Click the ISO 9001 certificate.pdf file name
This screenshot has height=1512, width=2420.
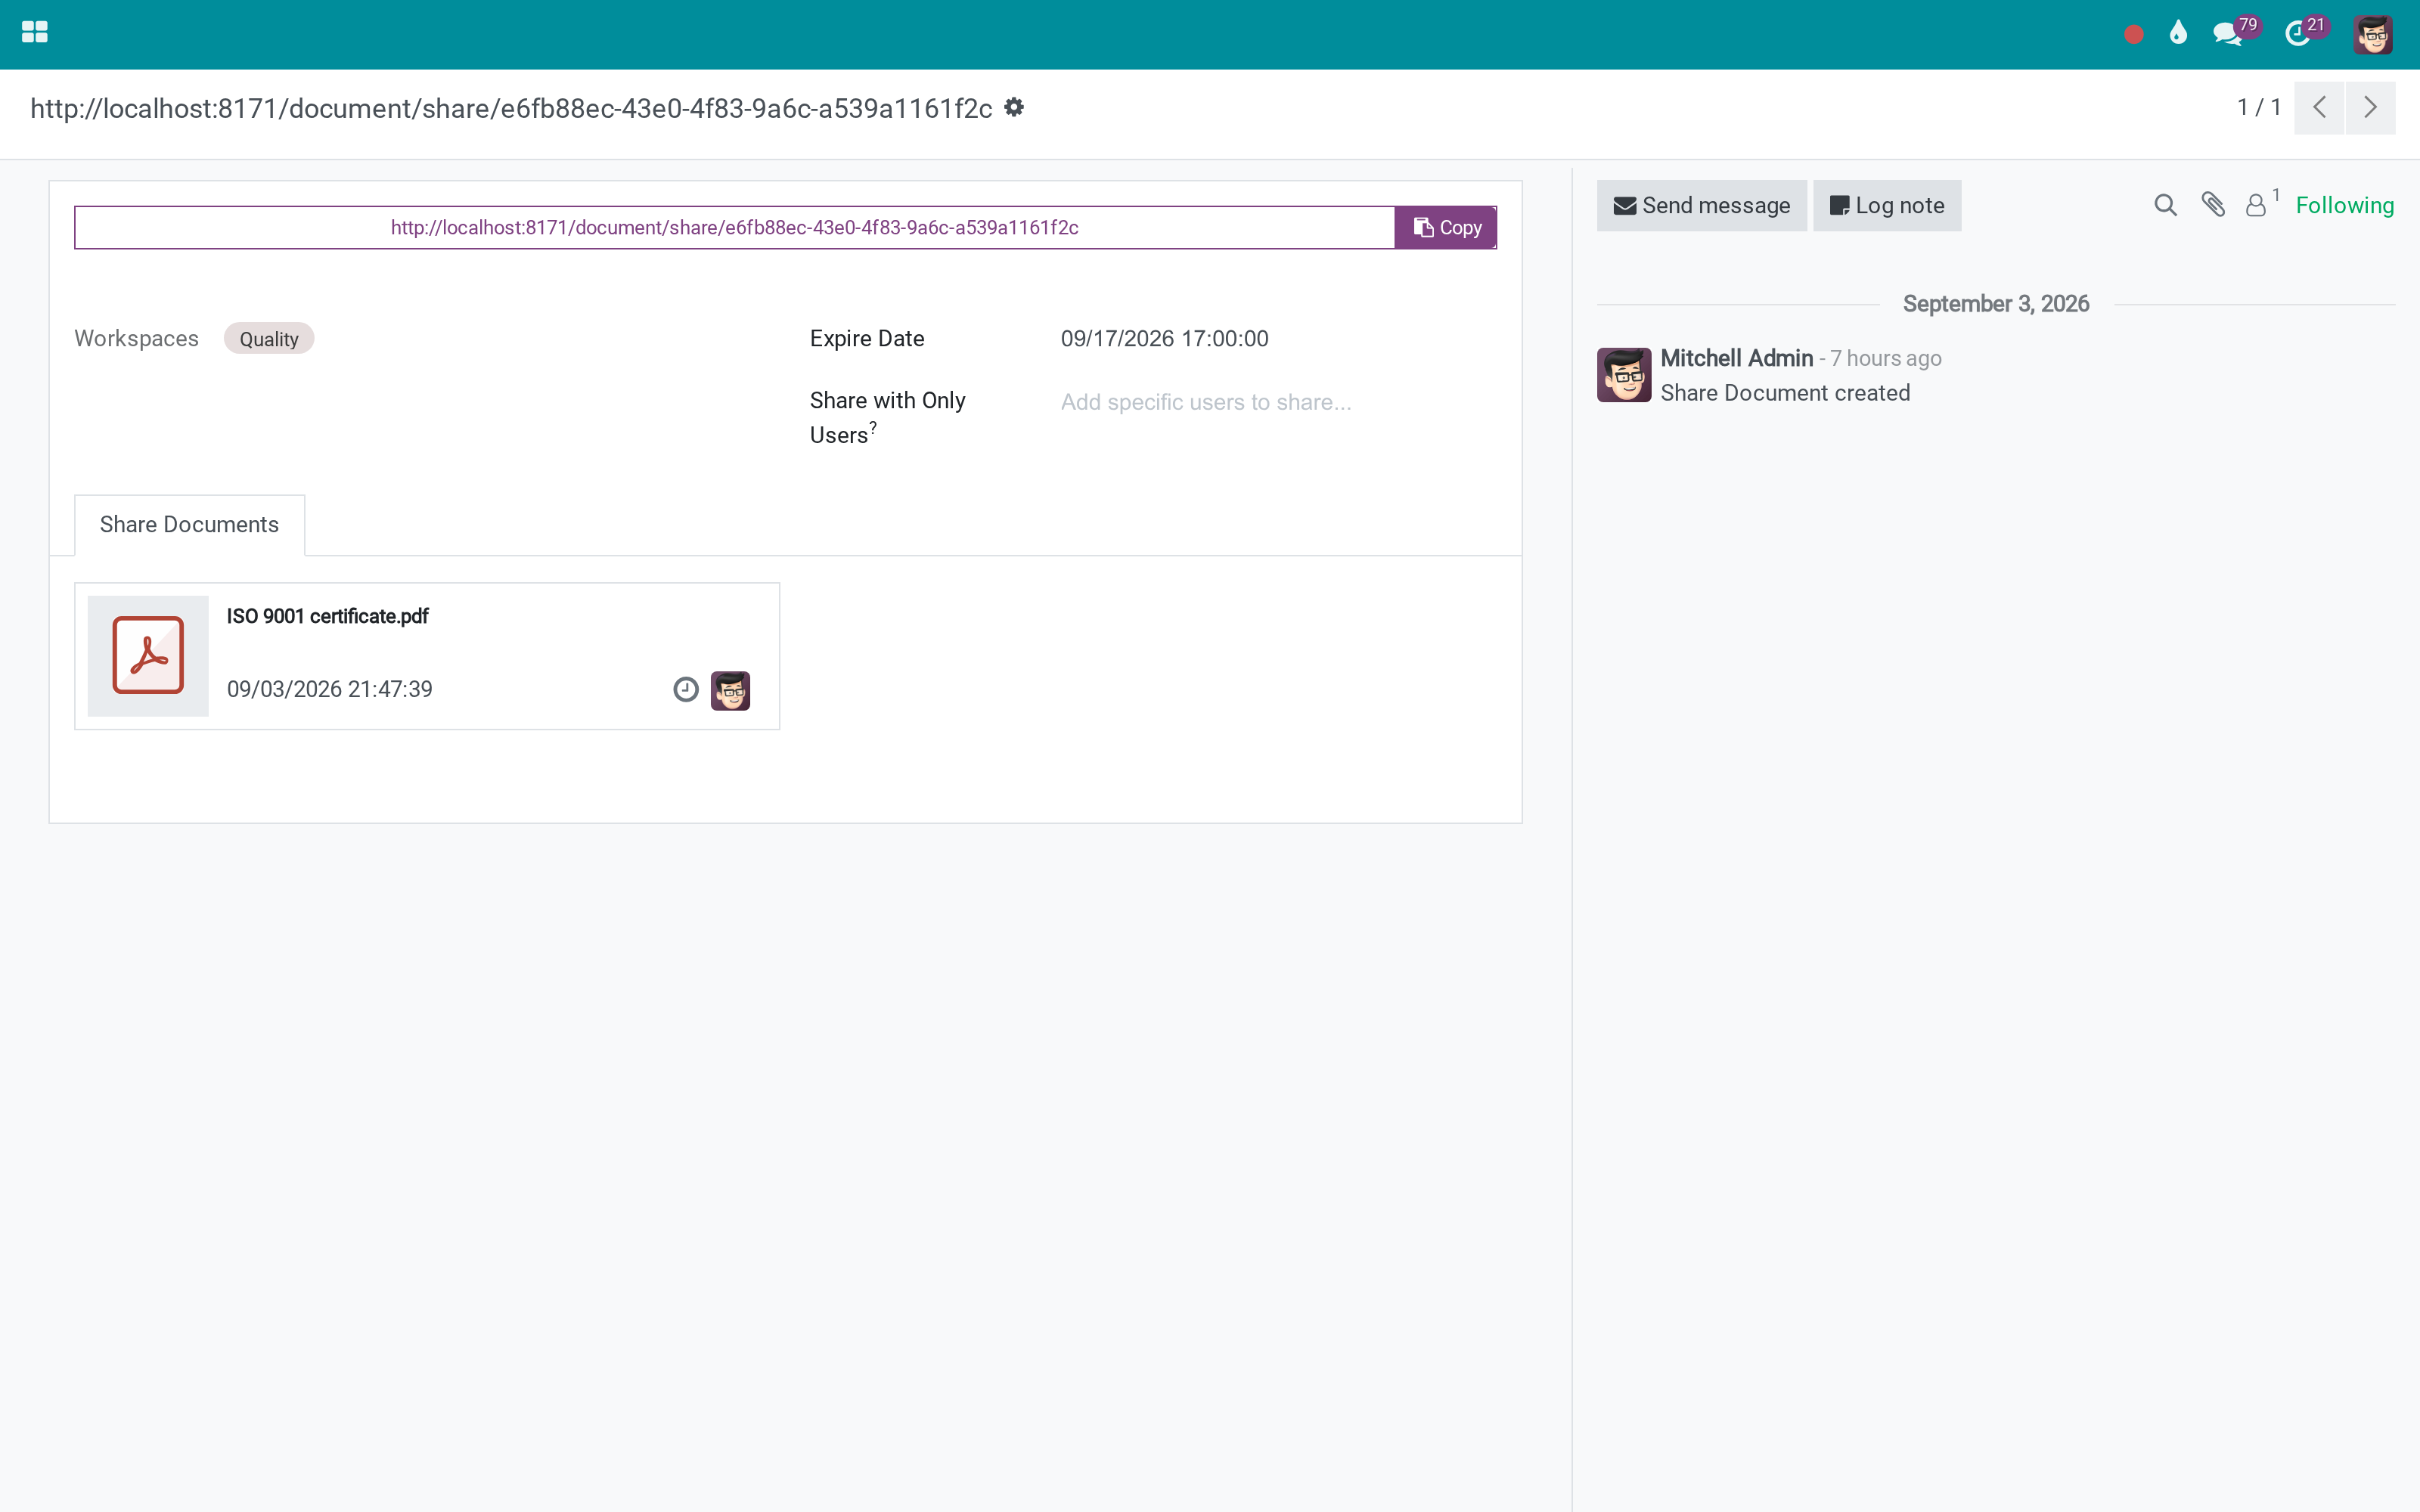[x=327, y=616]
